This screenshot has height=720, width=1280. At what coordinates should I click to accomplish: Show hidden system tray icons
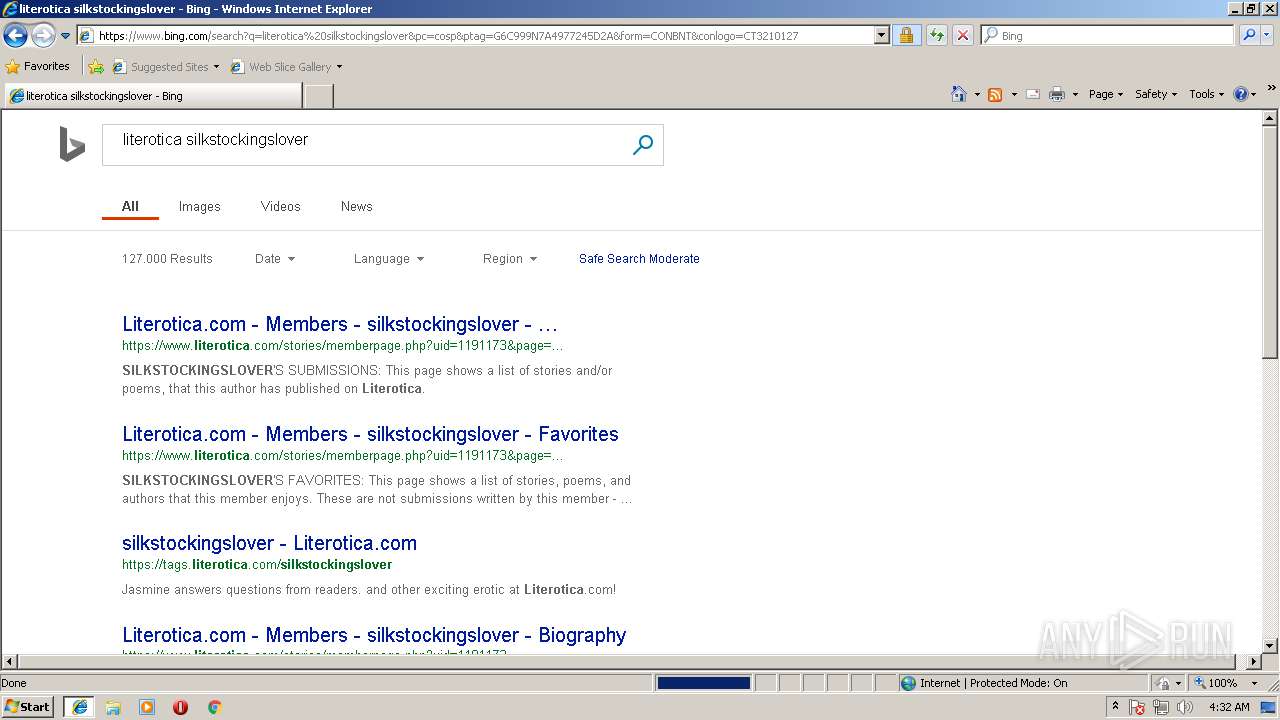click(x=1115, y=707)
